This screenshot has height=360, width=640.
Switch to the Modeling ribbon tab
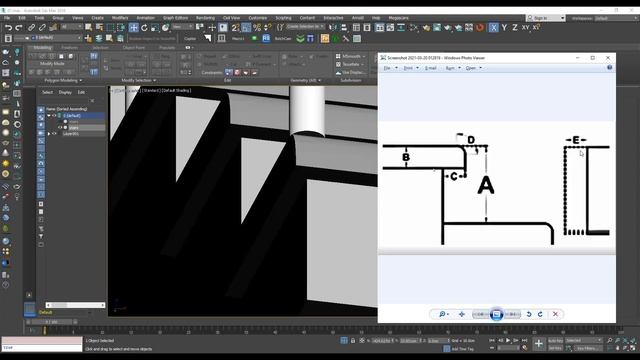tap(42, 48)
